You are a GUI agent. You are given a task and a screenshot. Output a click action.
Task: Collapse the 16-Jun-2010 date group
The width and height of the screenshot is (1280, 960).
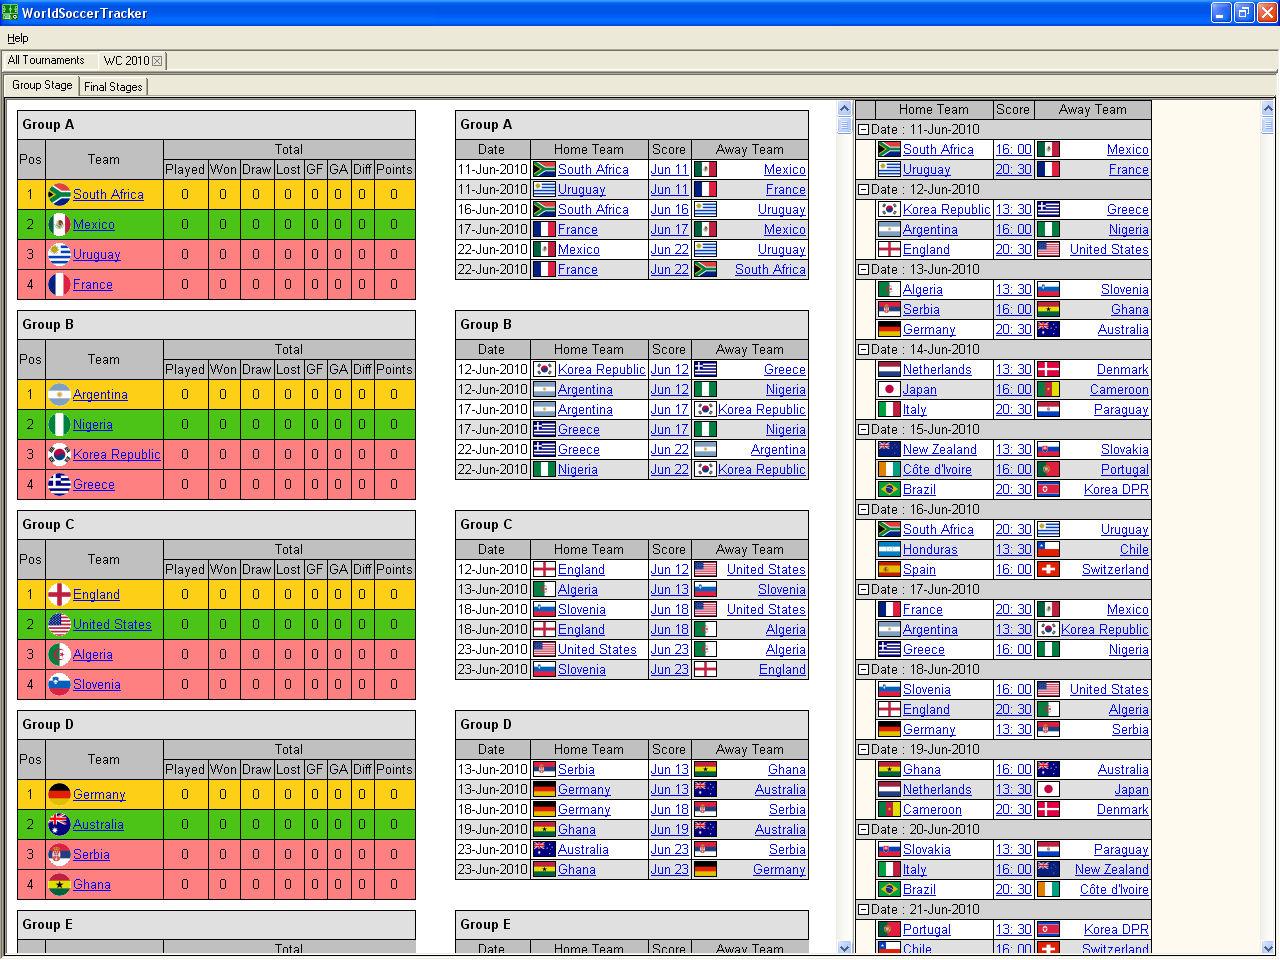(862, 509)
